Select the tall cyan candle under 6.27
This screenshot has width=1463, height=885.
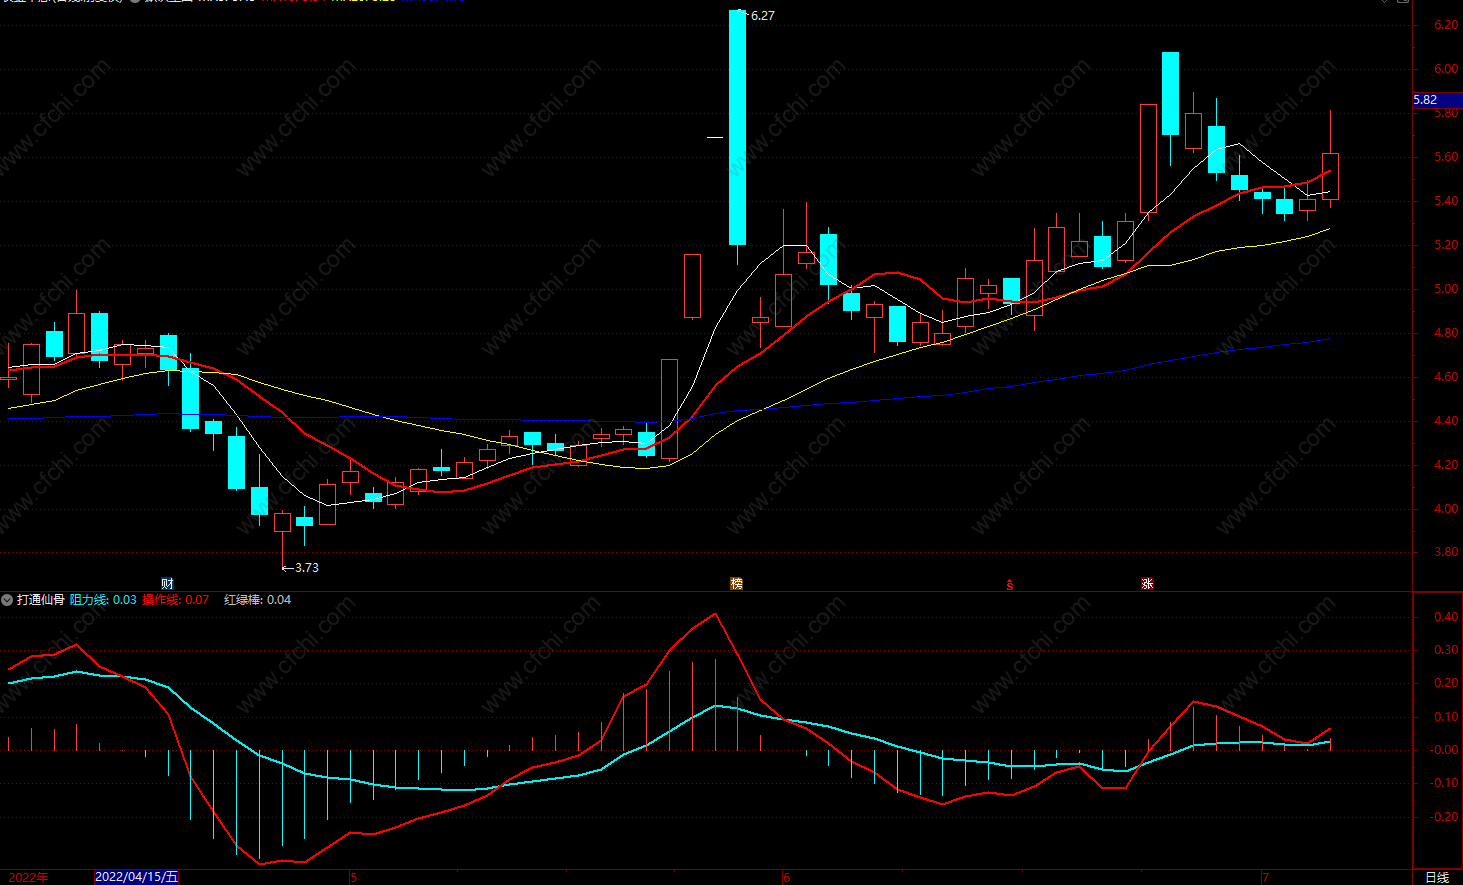pyautogui.click(x=737, y=127)
